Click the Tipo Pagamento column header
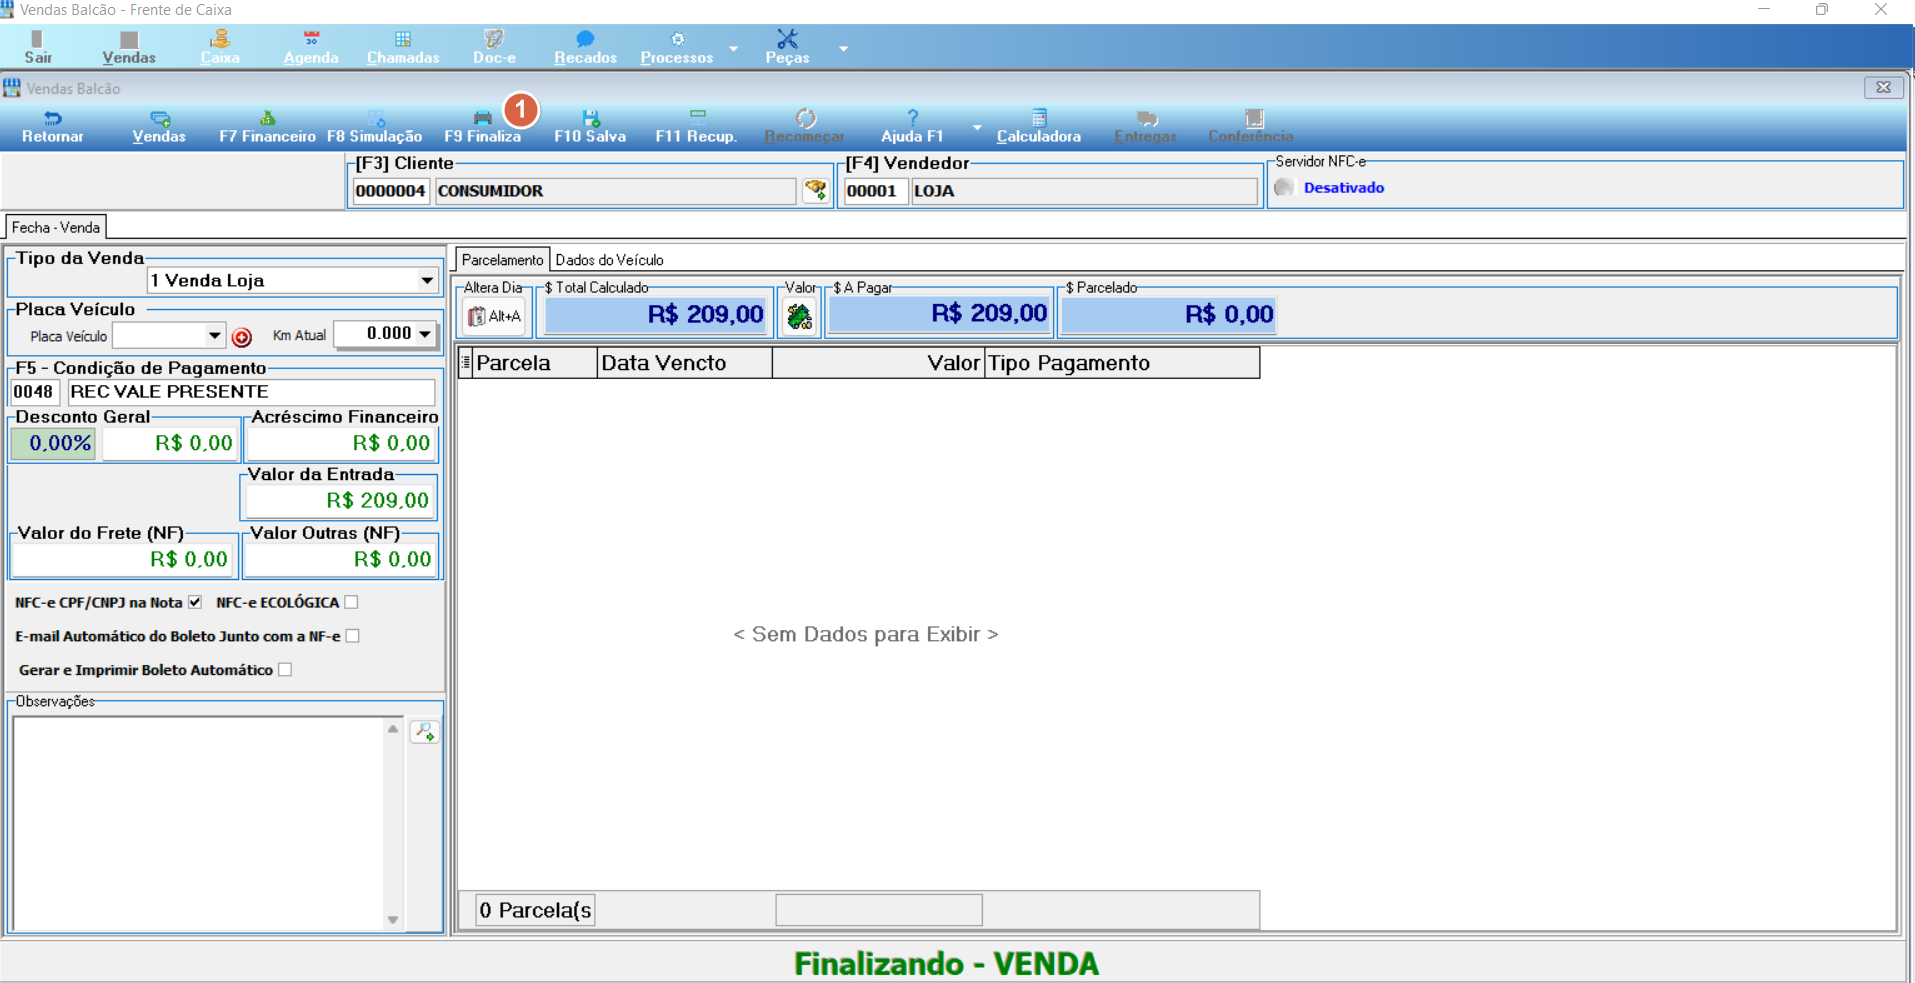 pos(1122,362)
